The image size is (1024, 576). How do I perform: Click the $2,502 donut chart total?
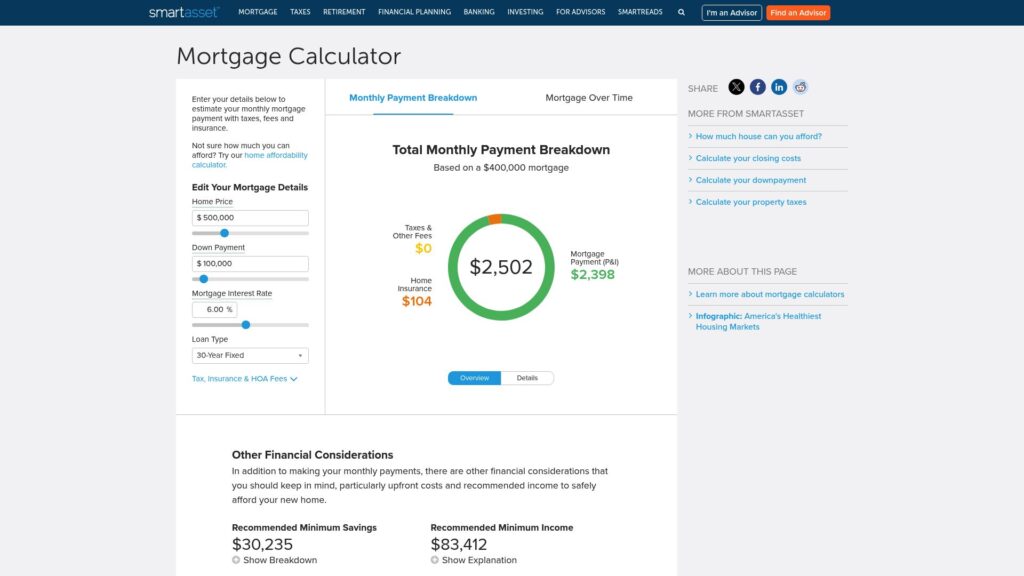501,267
